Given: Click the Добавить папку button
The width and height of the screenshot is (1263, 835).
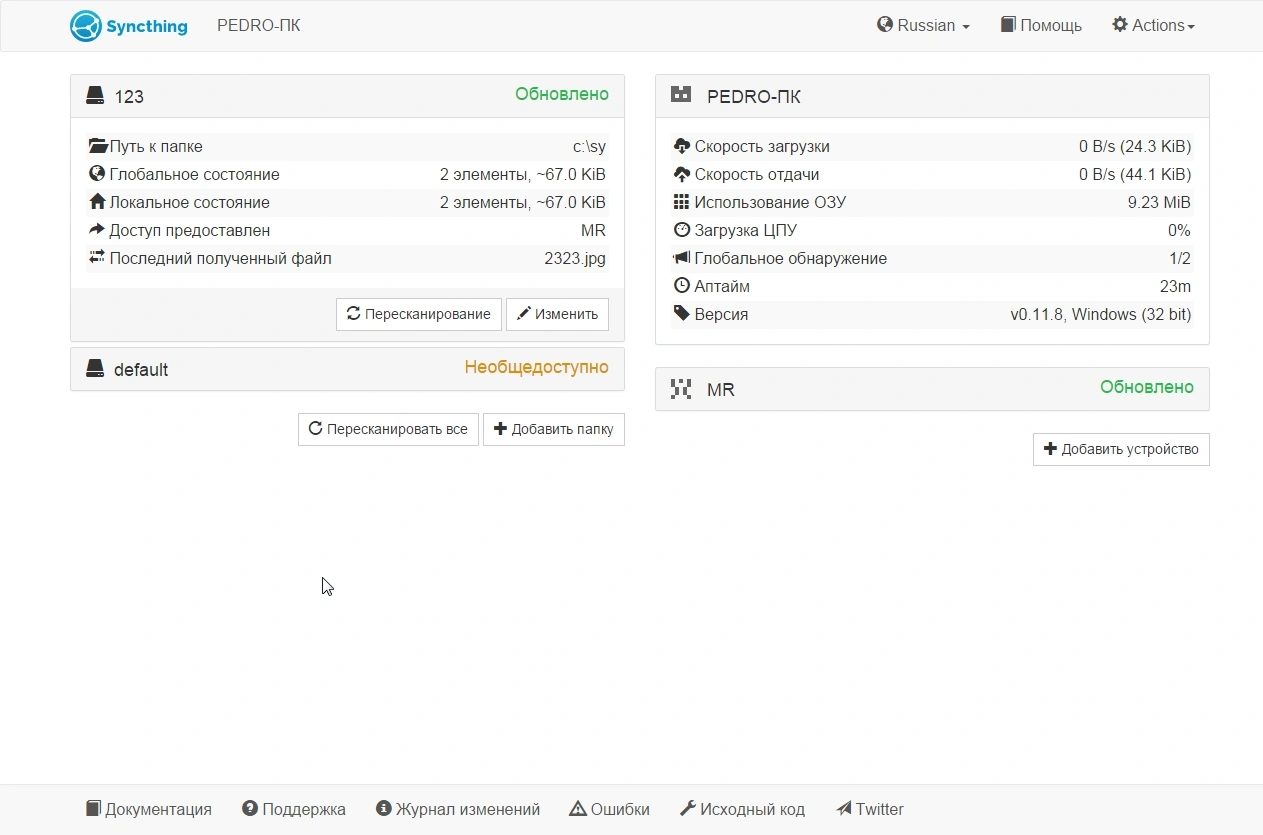Looking at the screenshot, I should pyautogui.click(x=554, y=429).
